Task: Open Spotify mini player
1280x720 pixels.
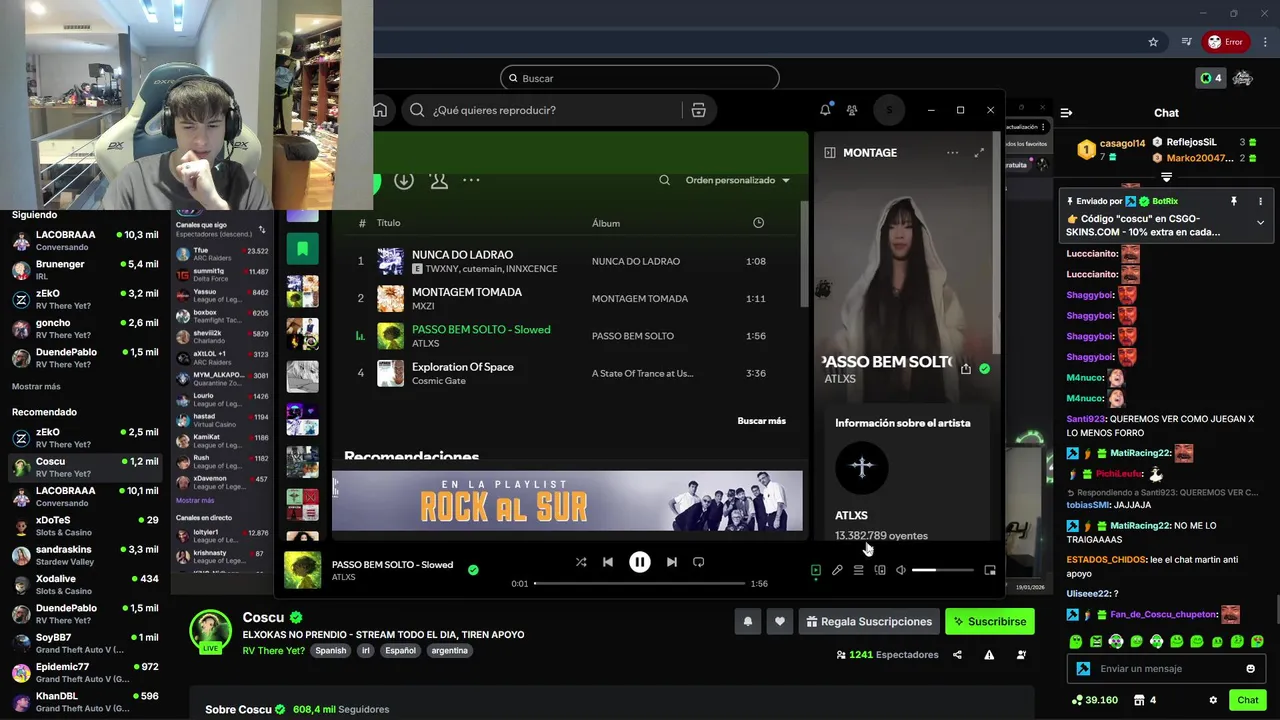Action: 990,570
